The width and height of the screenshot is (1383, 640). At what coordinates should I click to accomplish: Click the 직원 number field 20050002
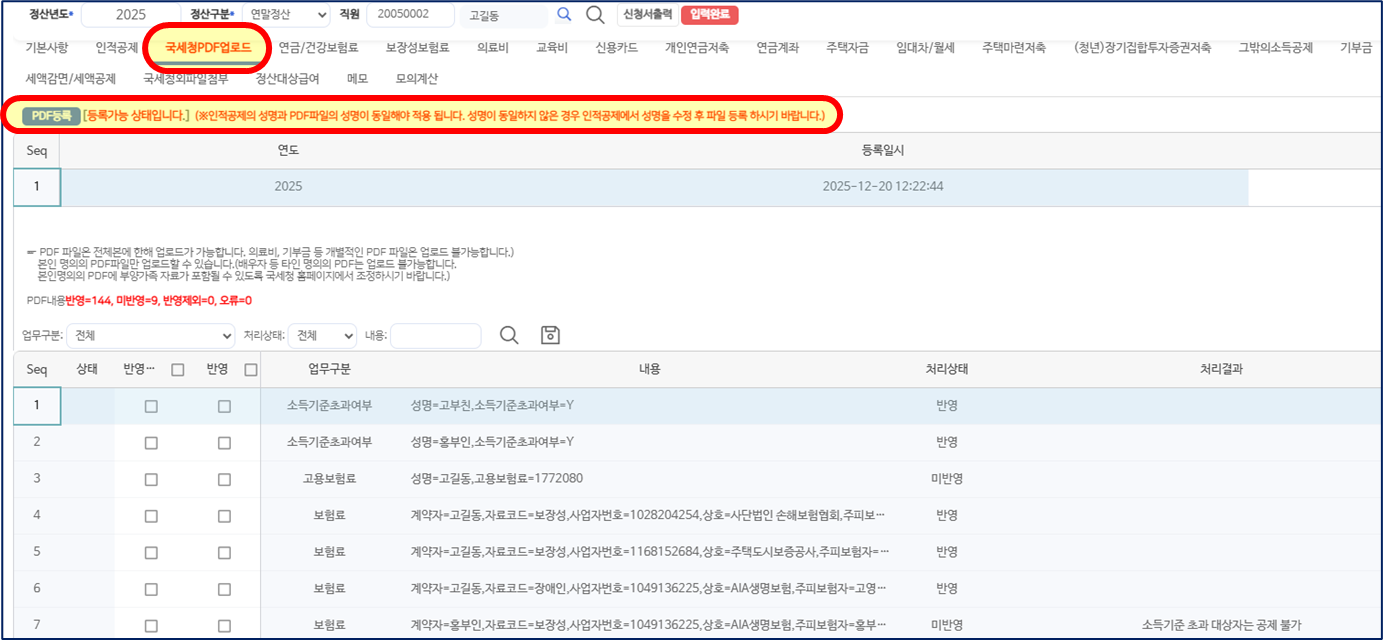point(411,15)
